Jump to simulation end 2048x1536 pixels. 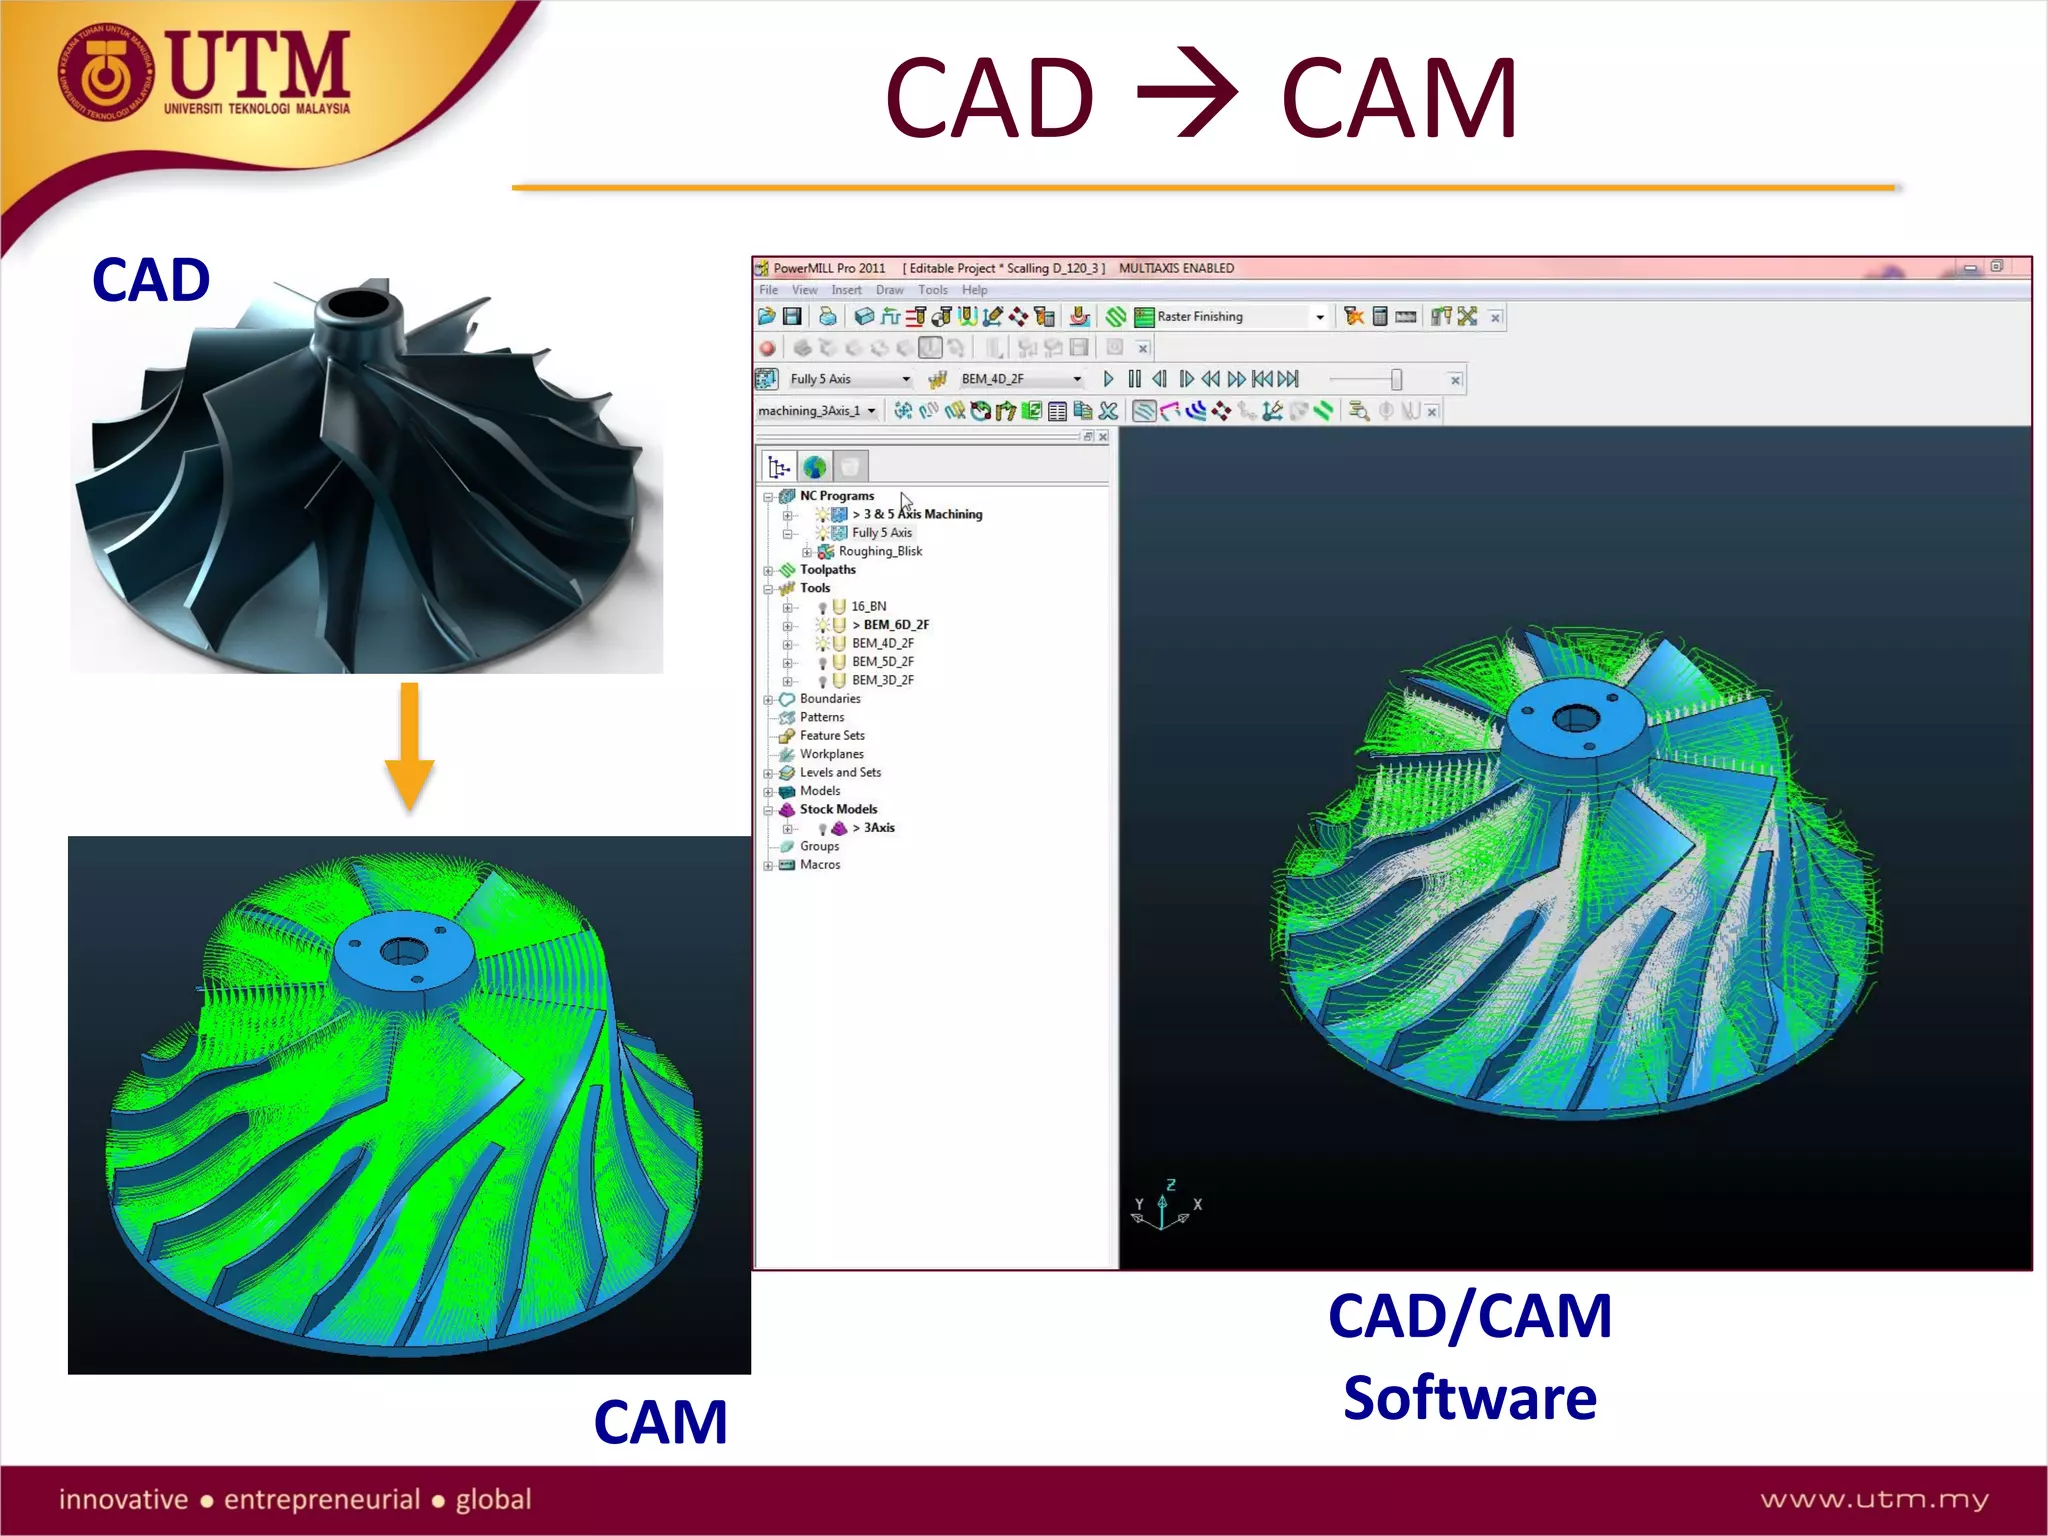coord(1289,379)
